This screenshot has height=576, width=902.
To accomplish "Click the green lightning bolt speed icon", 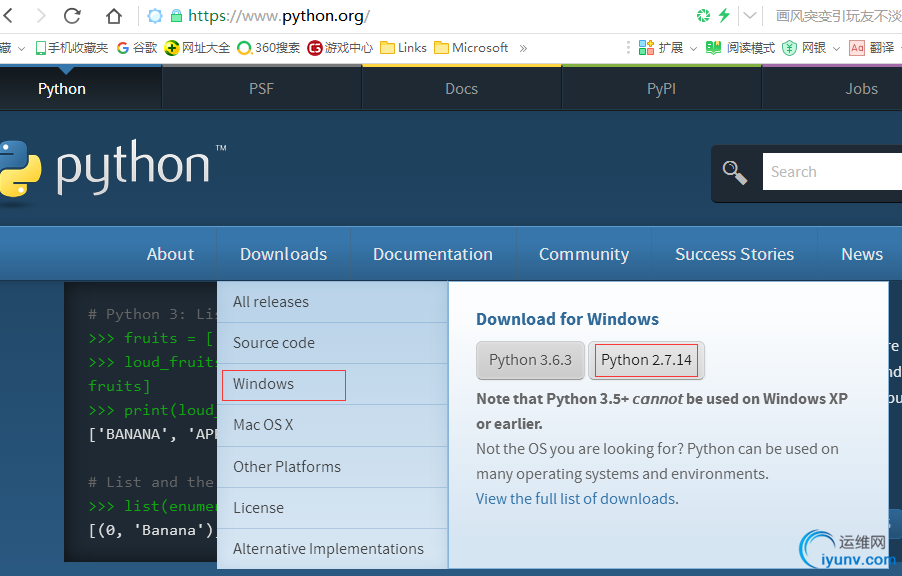I will pos(724,16).
